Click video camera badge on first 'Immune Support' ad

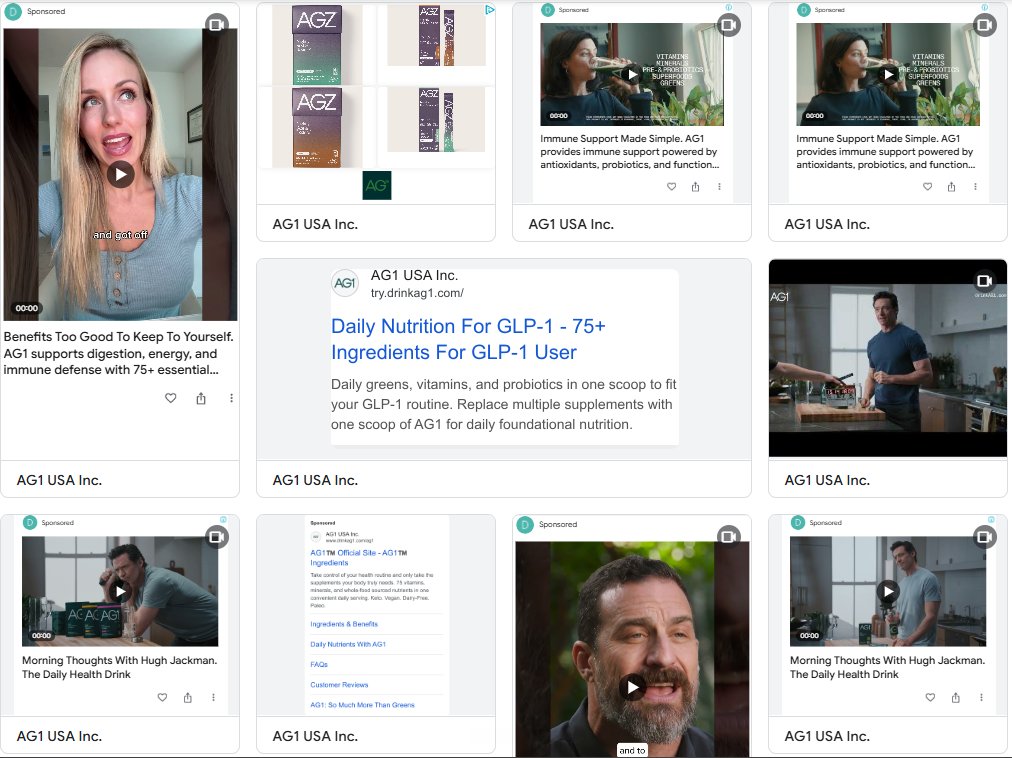[x=729, y=25]
